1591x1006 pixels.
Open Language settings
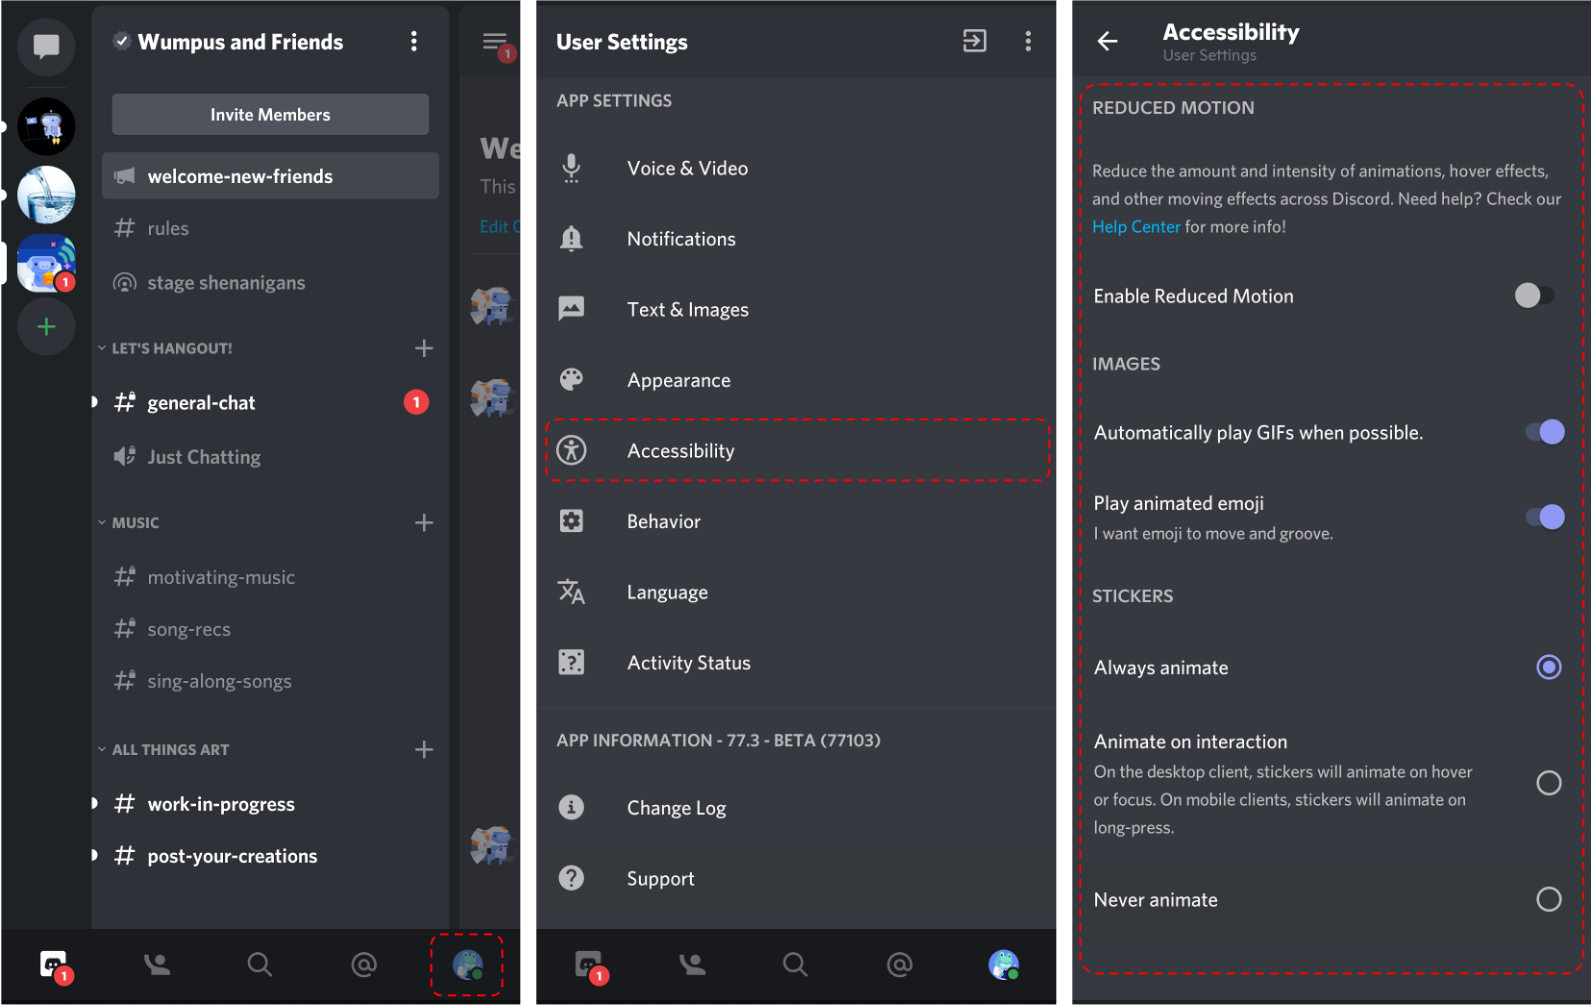coord(796,592)
